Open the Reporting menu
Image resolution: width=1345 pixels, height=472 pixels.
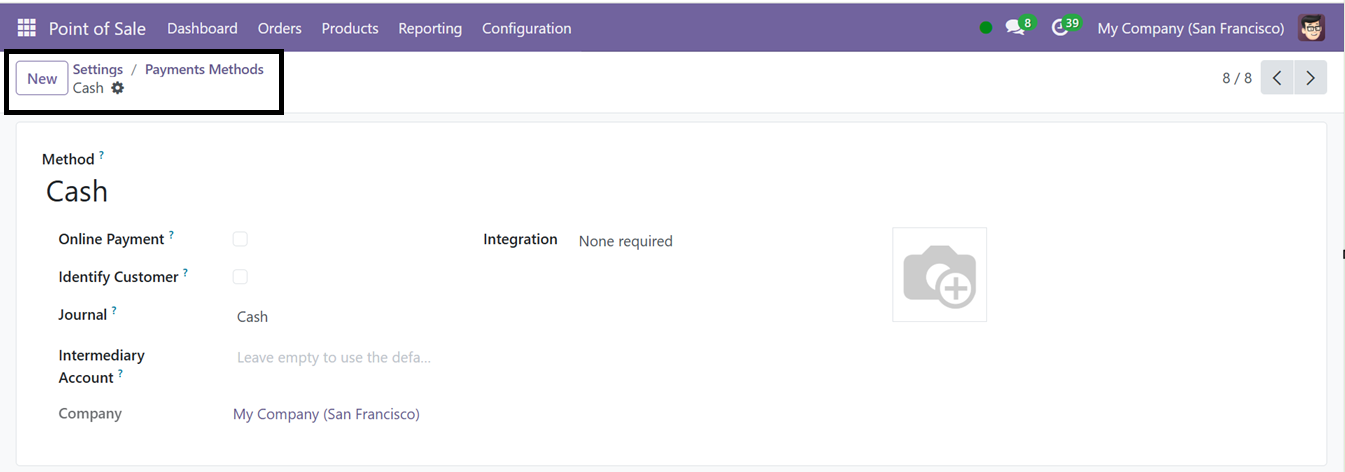tap(430, 28)
